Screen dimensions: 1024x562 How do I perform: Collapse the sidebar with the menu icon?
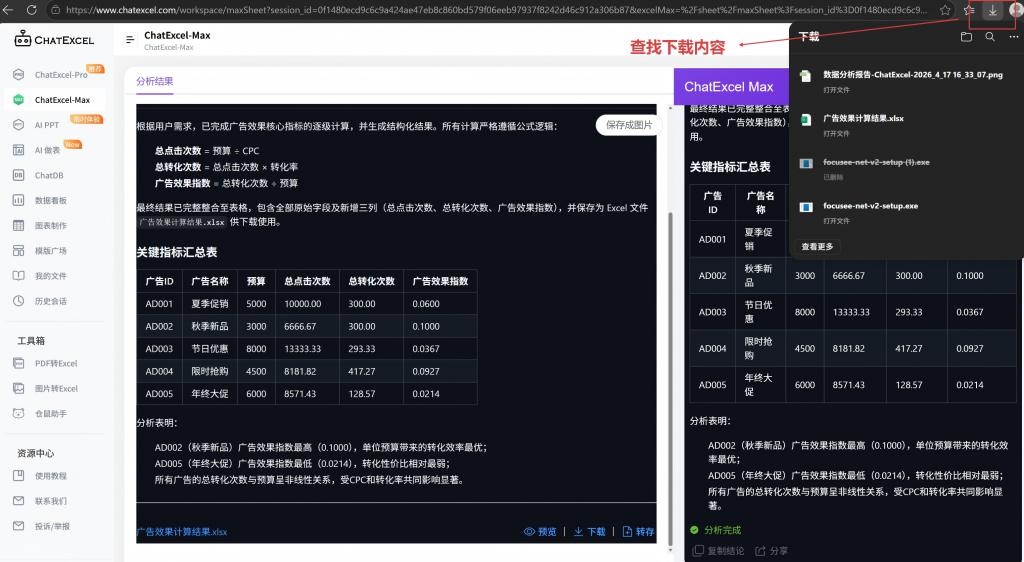tap(130, 40)
